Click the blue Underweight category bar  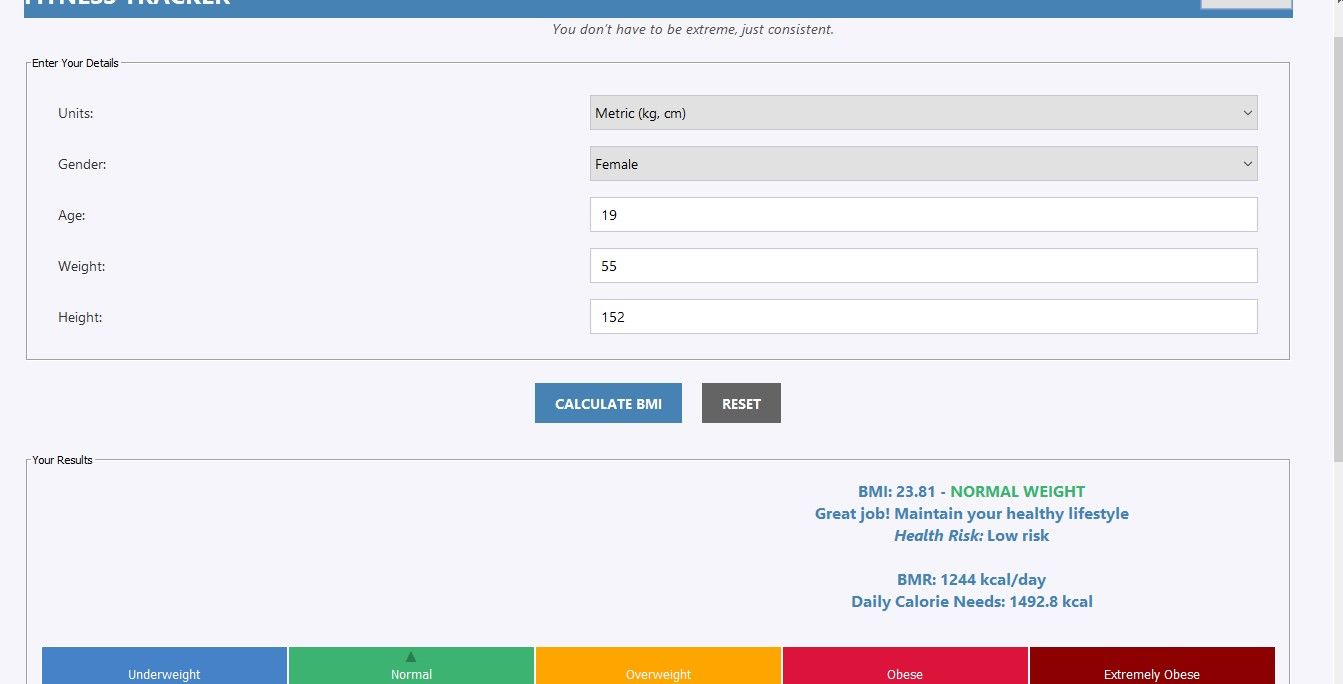click(164, 666)
